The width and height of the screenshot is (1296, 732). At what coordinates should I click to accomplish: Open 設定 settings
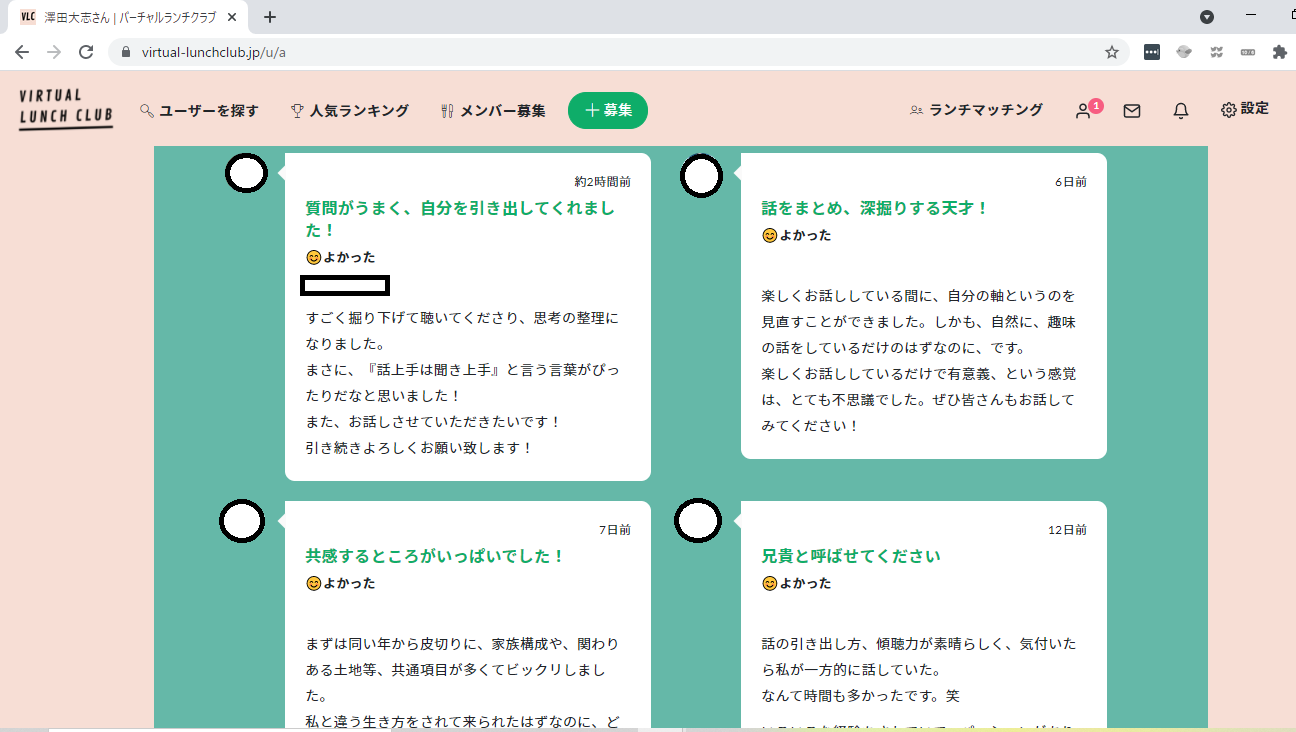1245,109
